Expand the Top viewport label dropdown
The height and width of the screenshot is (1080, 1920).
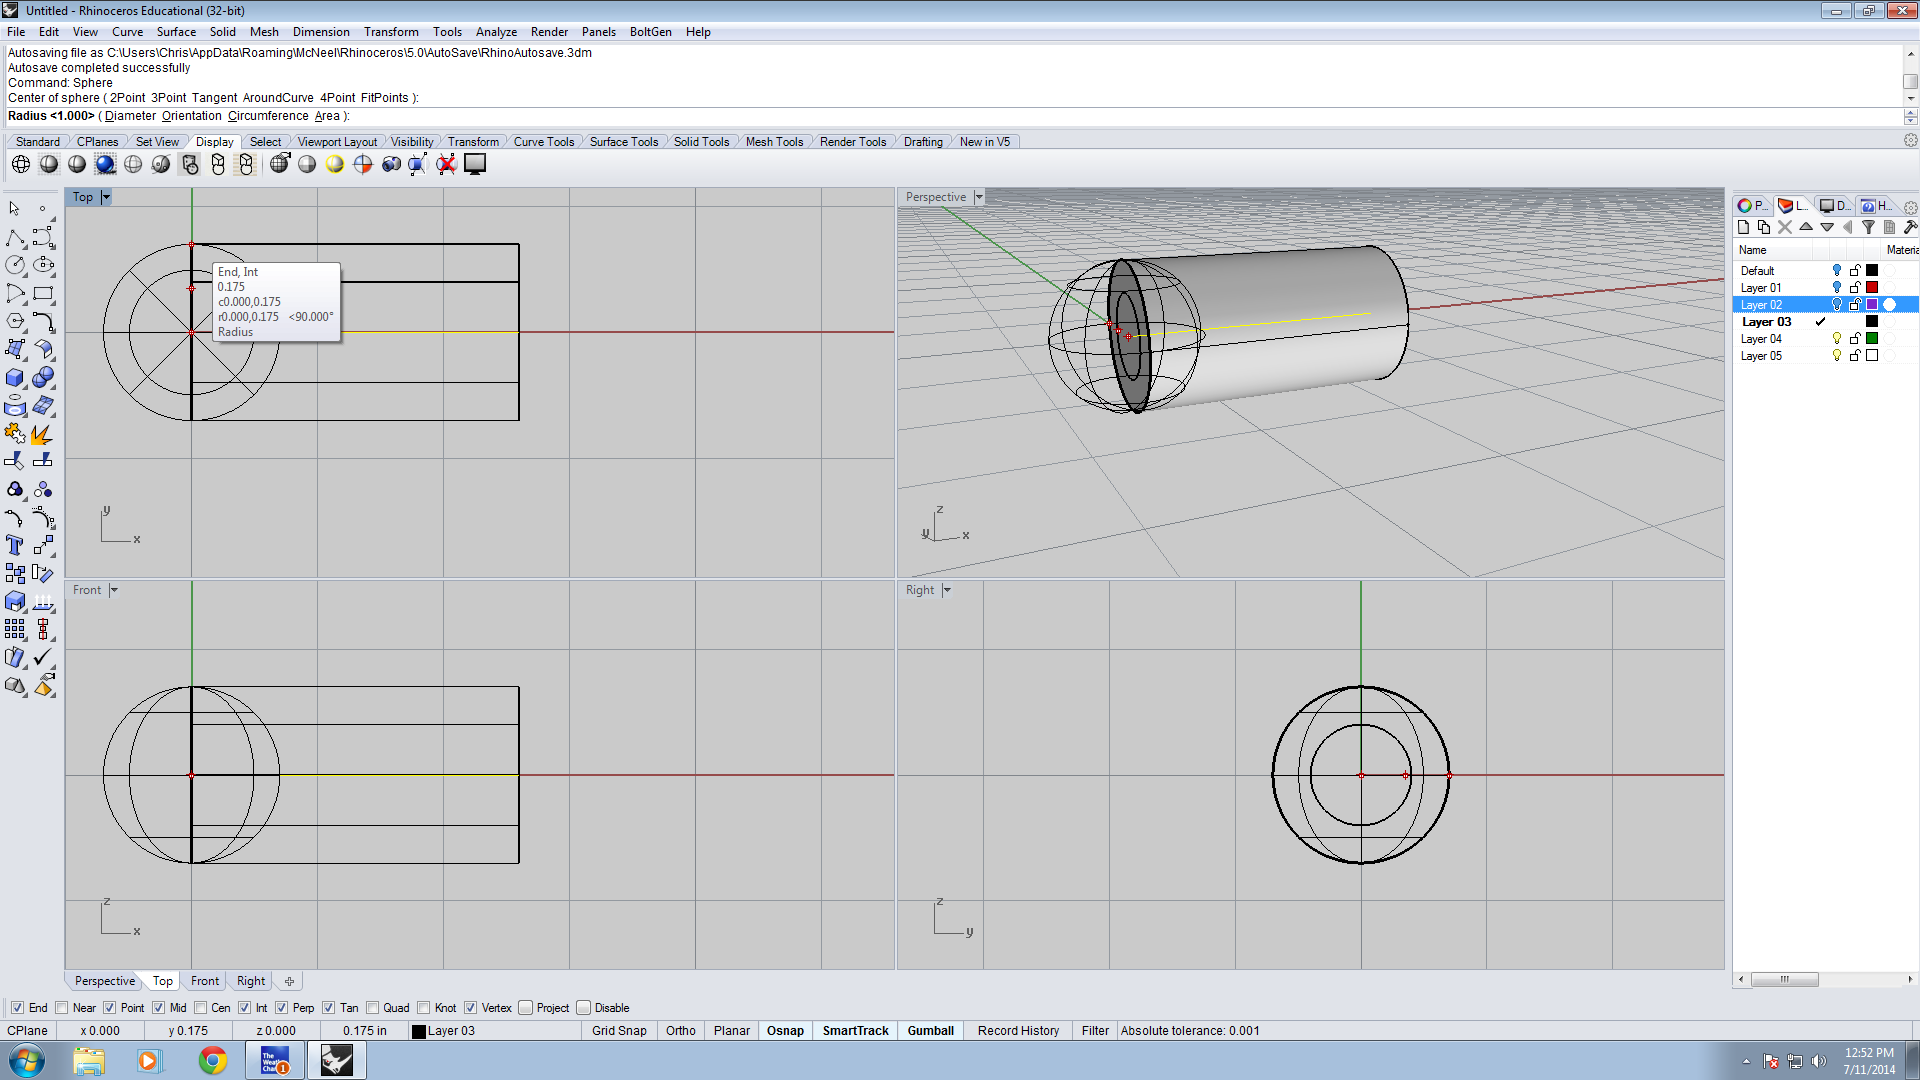(107, 196)
